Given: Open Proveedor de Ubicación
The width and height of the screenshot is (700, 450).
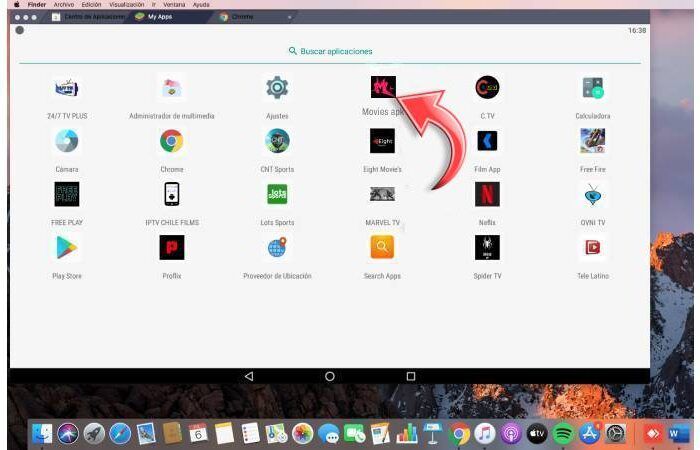Looking at the screenshot, I should coord(277,247).
